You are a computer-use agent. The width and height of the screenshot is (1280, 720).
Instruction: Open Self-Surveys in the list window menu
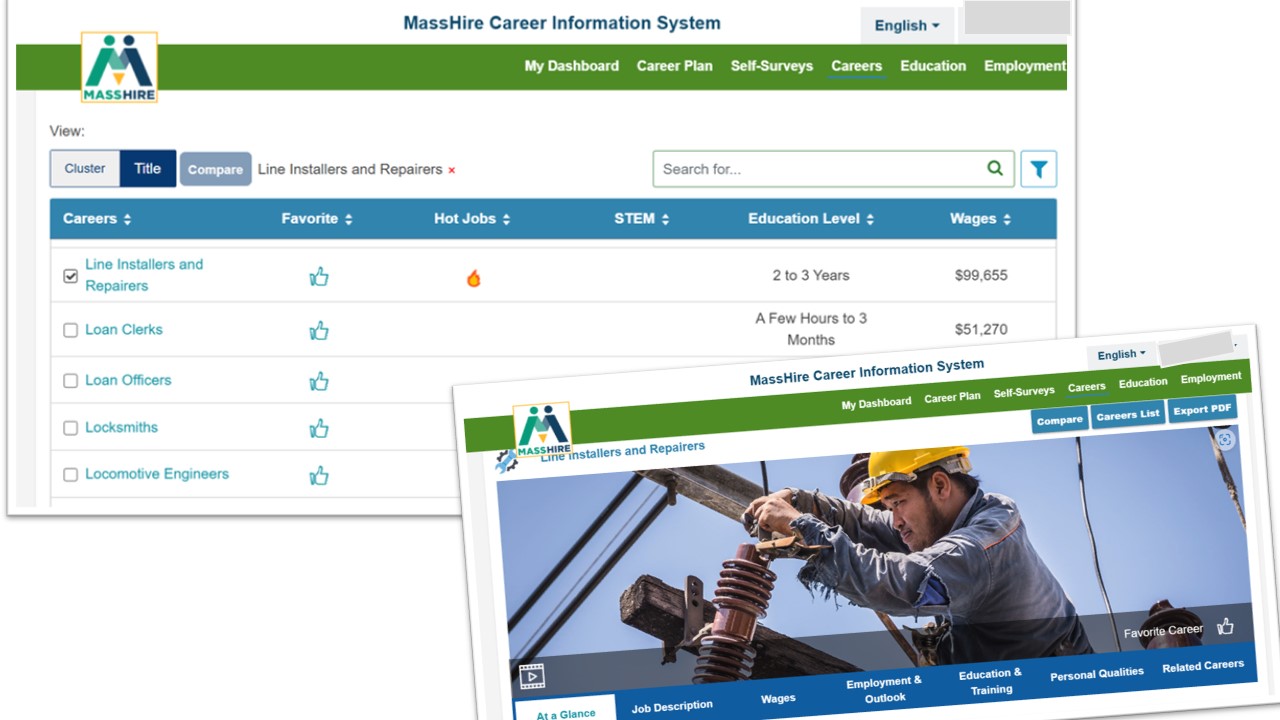click(772, 66)
